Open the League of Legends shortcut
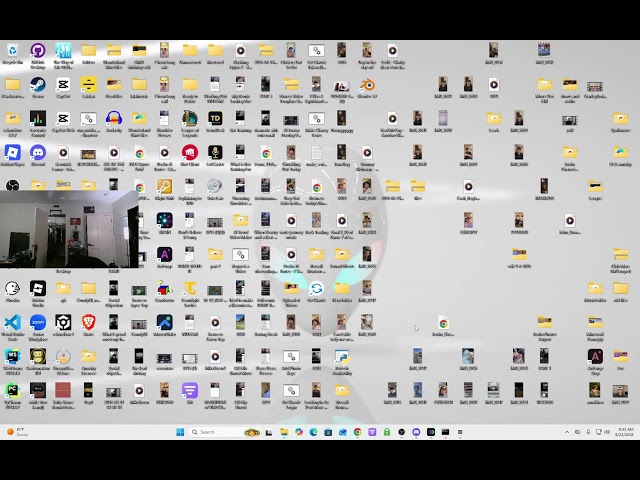The width and height of the screenshot is (640, 480). pos(190,119)
